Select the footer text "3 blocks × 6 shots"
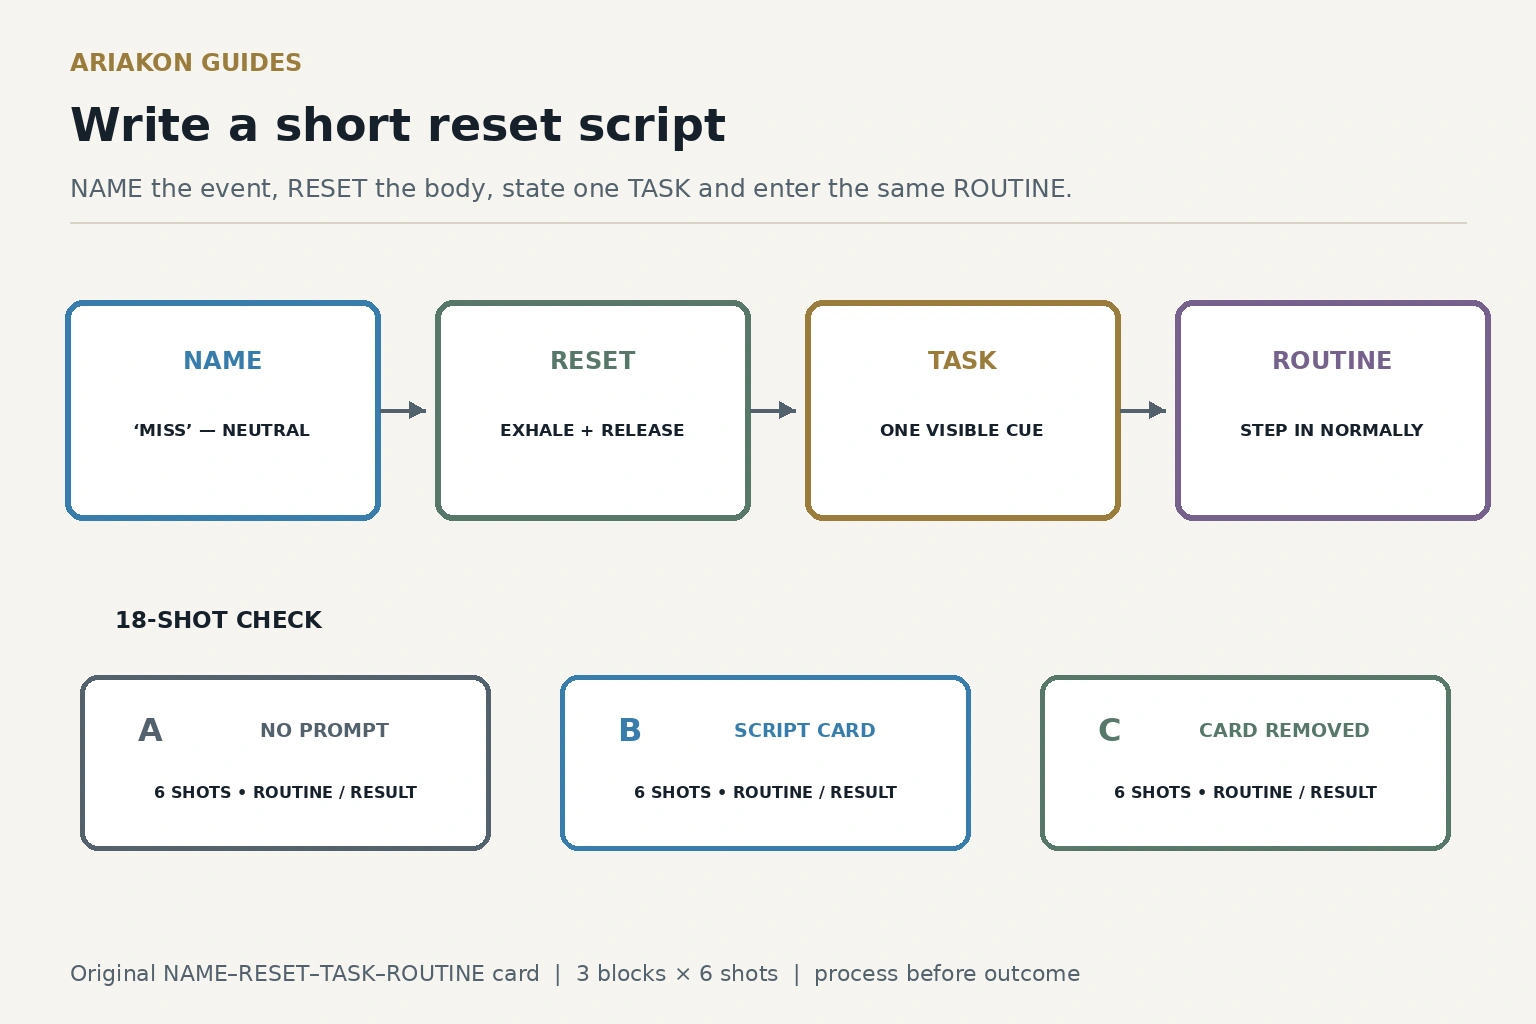The width and height of the screenshot is (1536, 1024). 677,974
